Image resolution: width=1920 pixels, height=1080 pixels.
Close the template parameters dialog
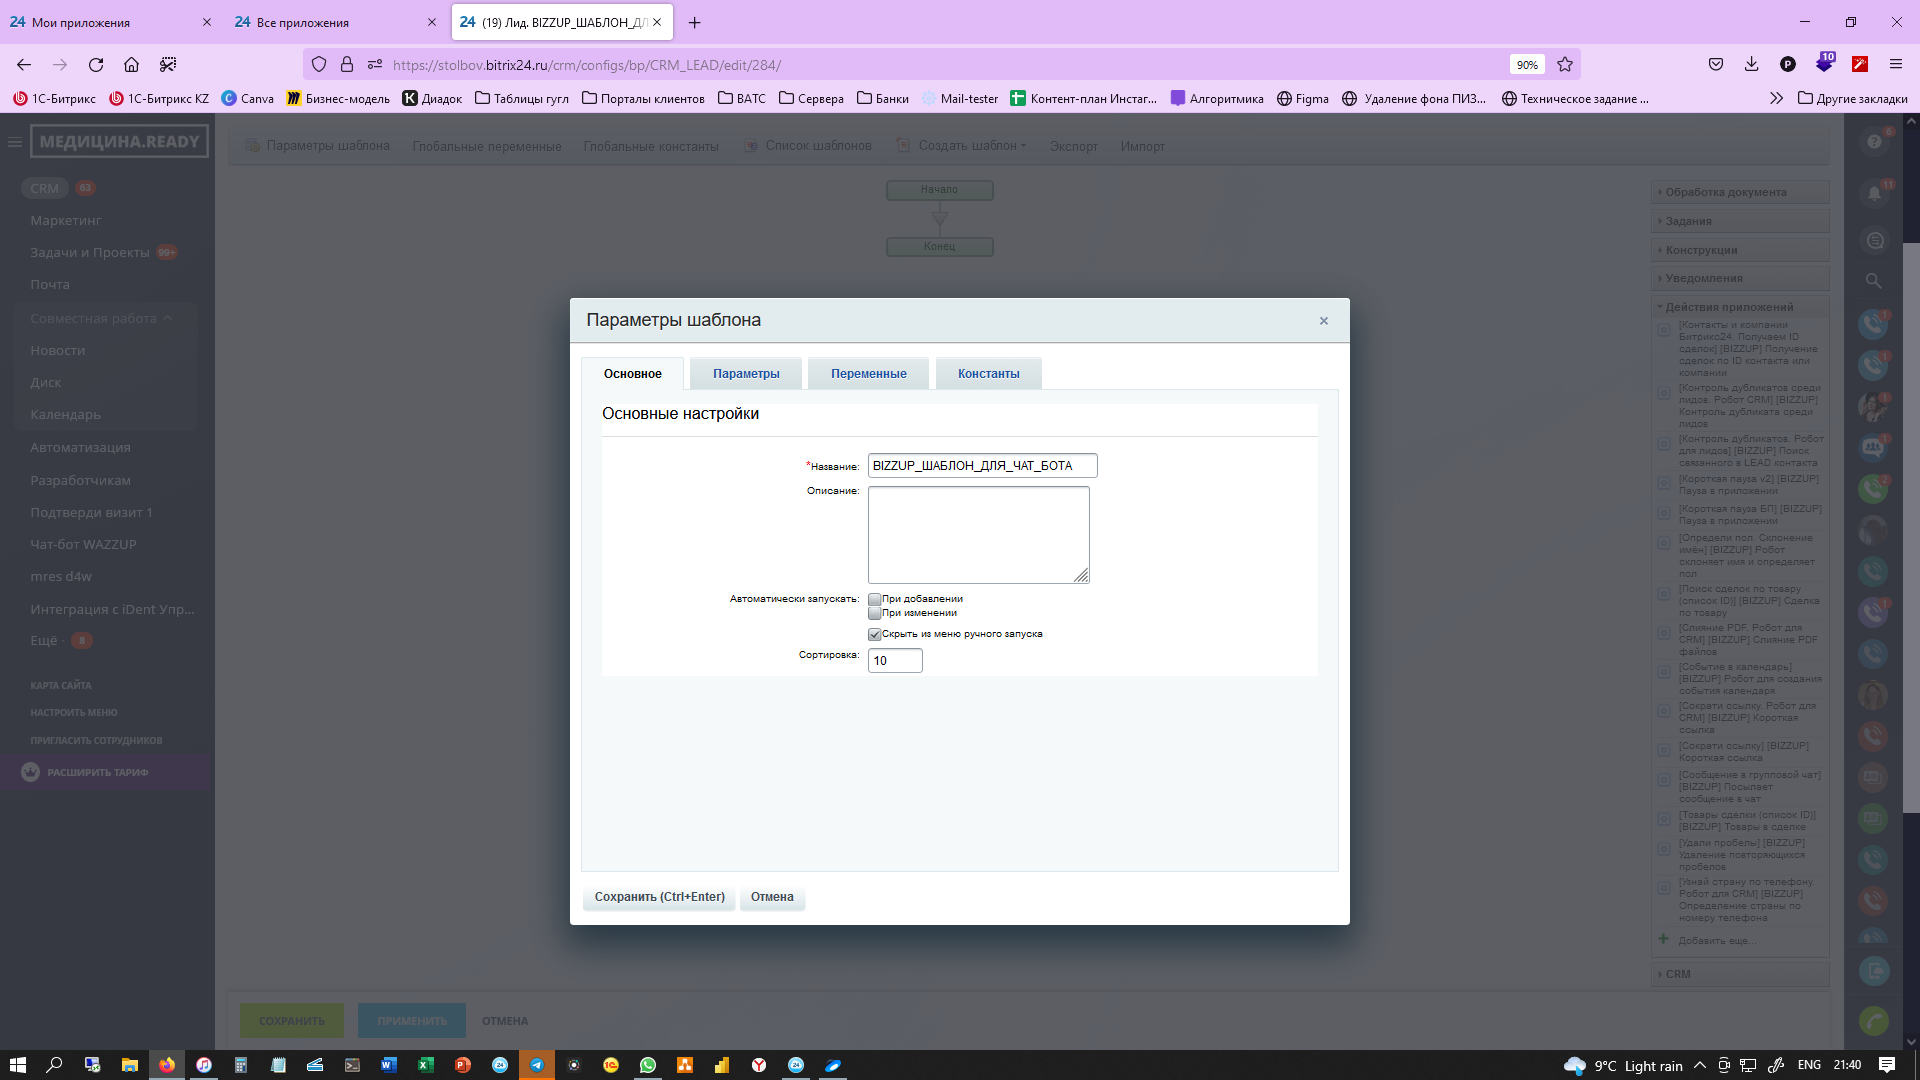pos(1323,321)
